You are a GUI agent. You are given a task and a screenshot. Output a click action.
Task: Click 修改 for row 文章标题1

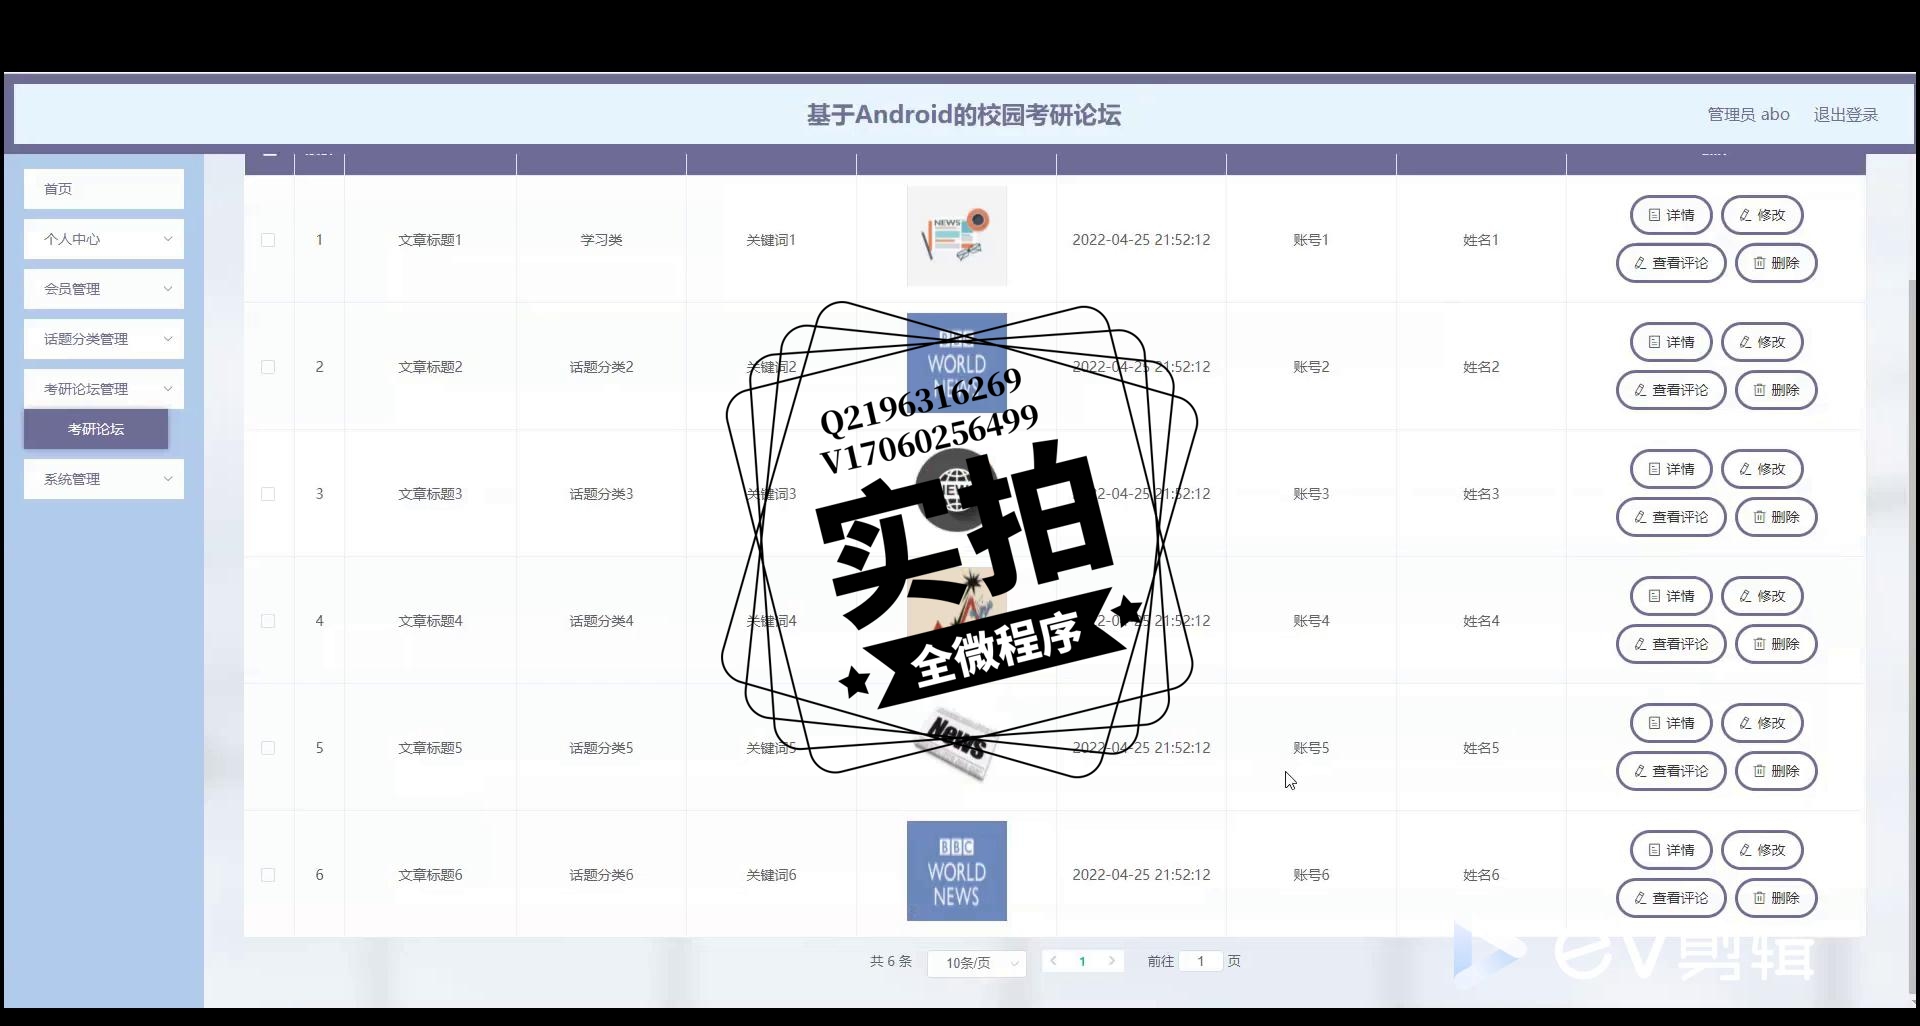tap(1762, 215)
